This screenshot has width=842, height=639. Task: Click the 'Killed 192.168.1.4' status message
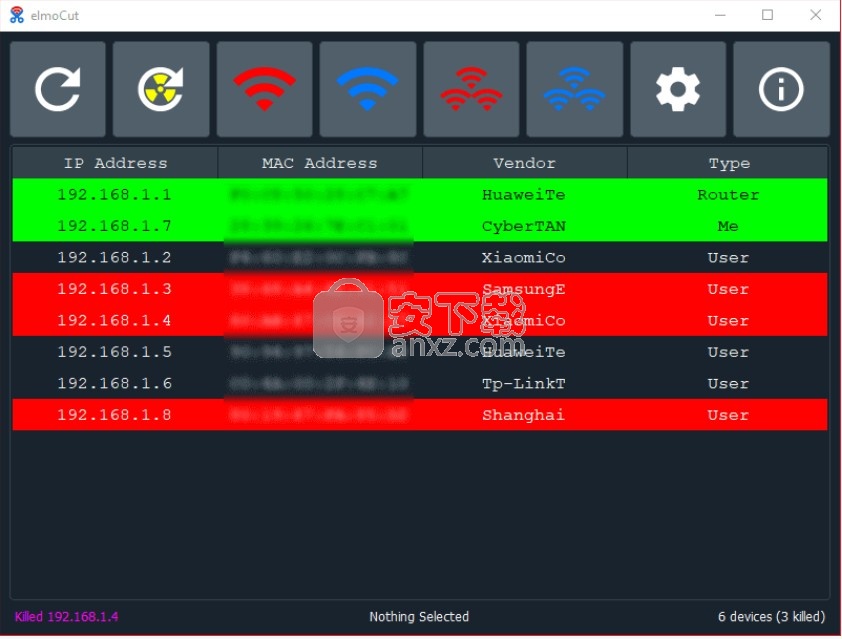[67, 616]
